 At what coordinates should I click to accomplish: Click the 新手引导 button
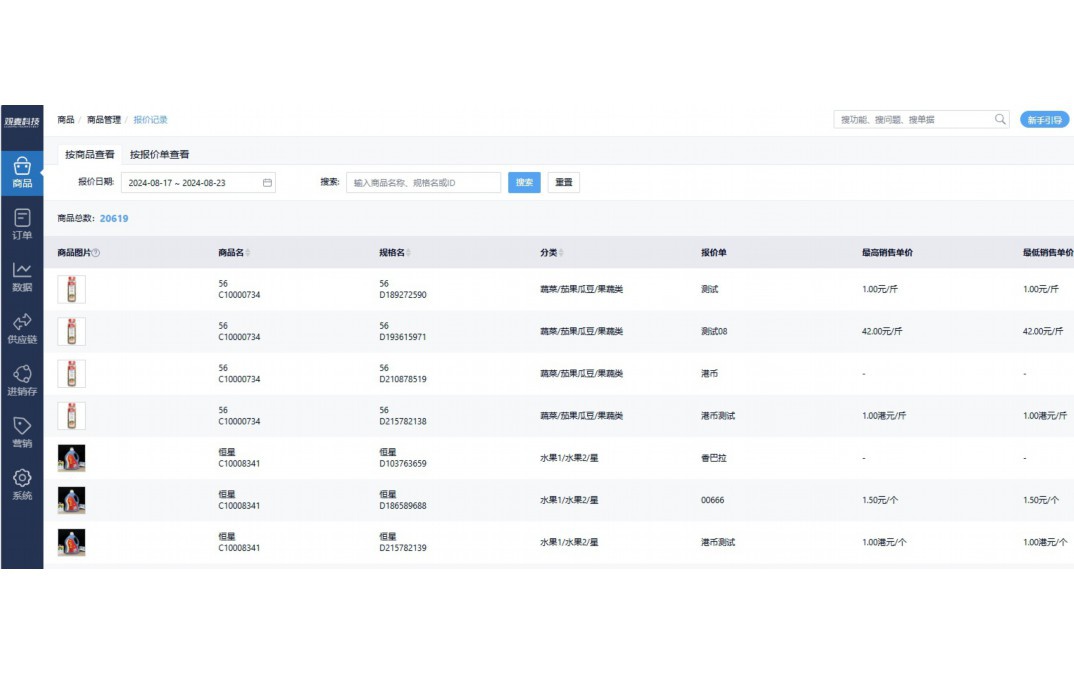coord(1045,120)
